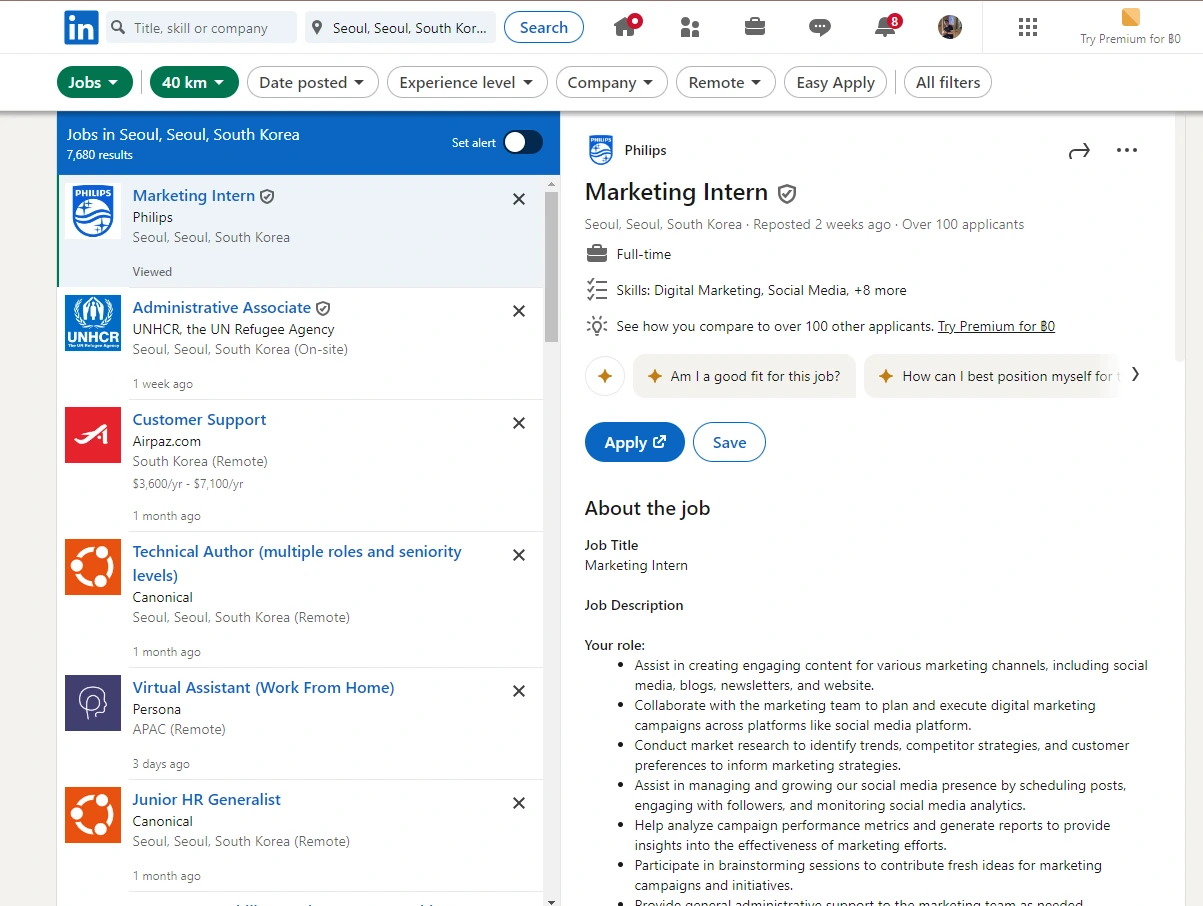This screenshot has height=906, width=1203.
Task: Go to the Home feed icon
Action: click(x=626, y=27)
